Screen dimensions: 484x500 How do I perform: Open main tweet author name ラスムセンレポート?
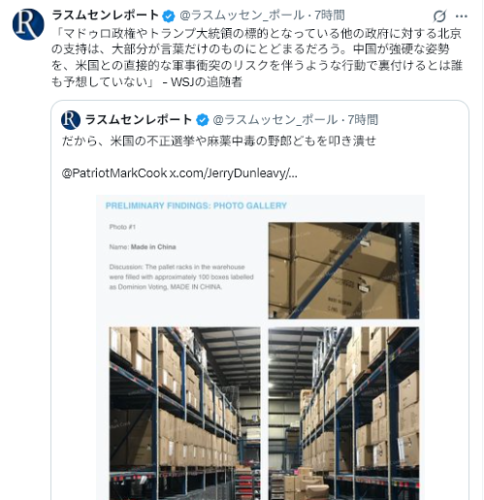pos(105,15)
